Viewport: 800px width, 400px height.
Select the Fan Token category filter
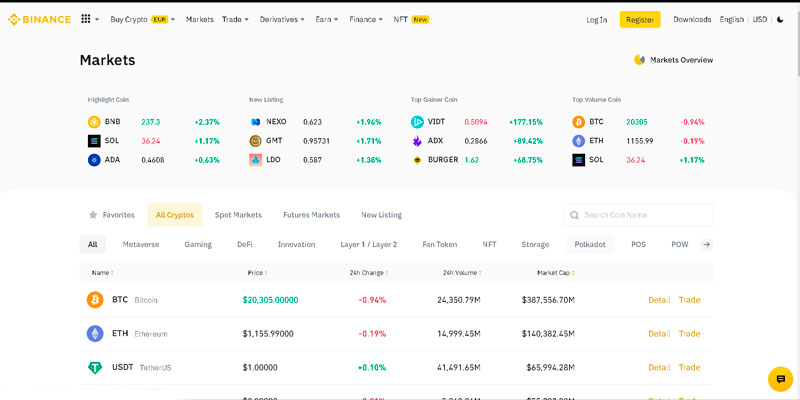click(x=440, y=244)
